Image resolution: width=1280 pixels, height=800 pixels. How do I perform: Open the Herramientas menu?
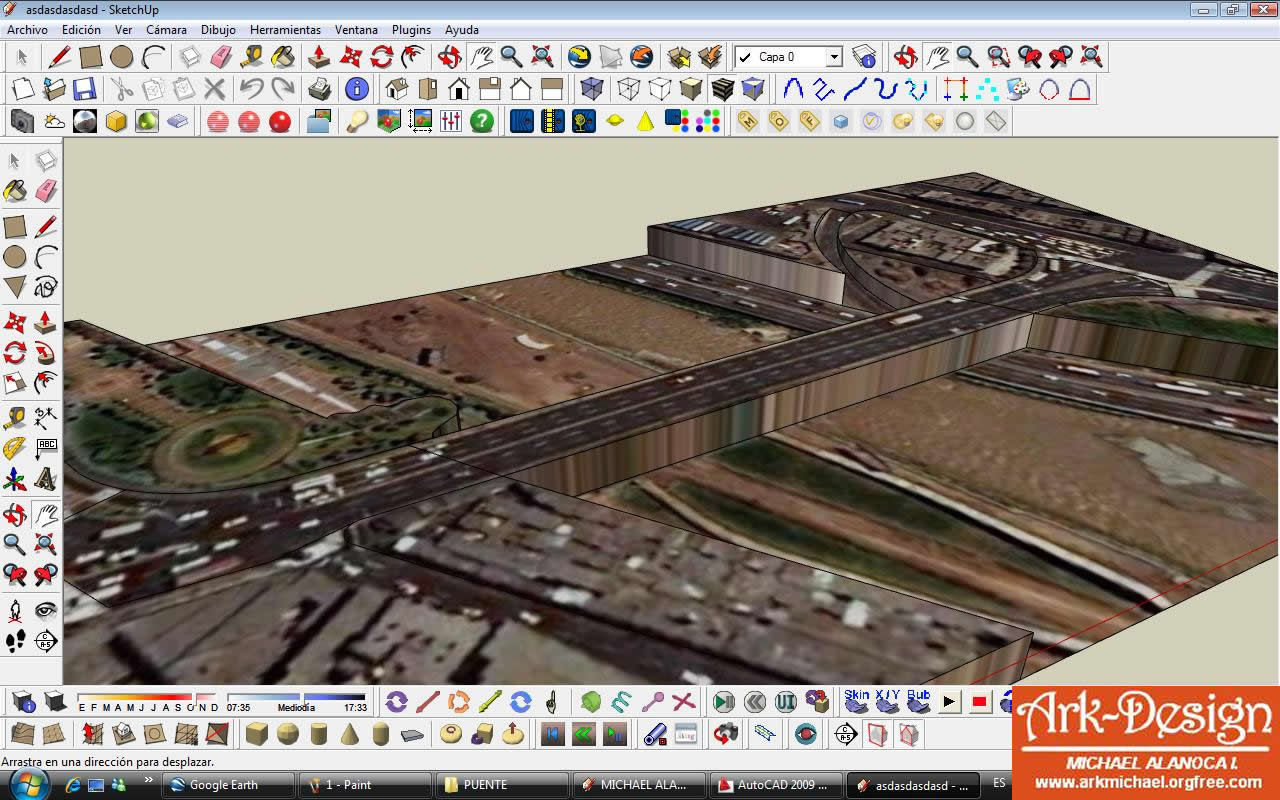point(285,30)
